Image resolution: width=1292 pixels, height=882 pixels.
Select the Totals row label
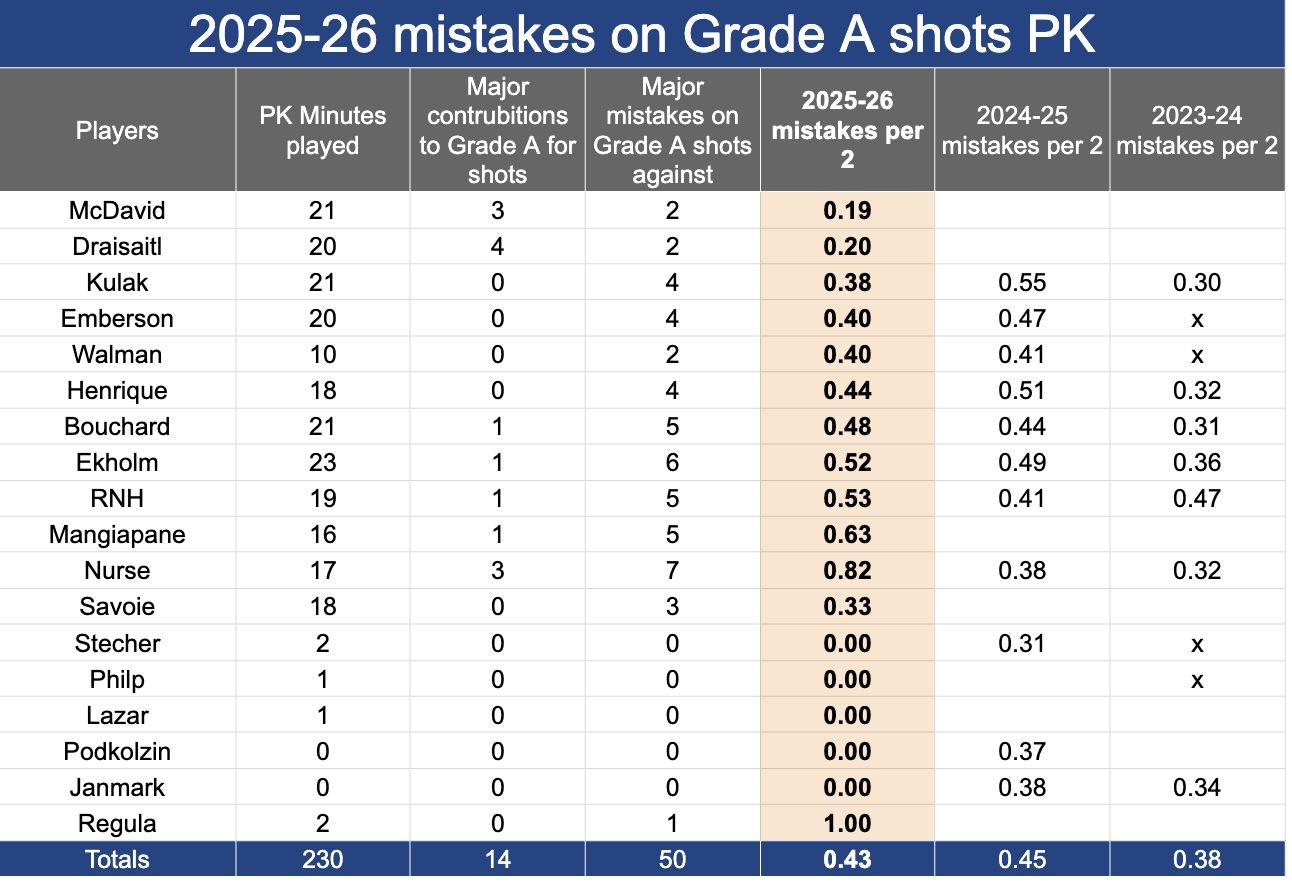click(x=117, y=860)
